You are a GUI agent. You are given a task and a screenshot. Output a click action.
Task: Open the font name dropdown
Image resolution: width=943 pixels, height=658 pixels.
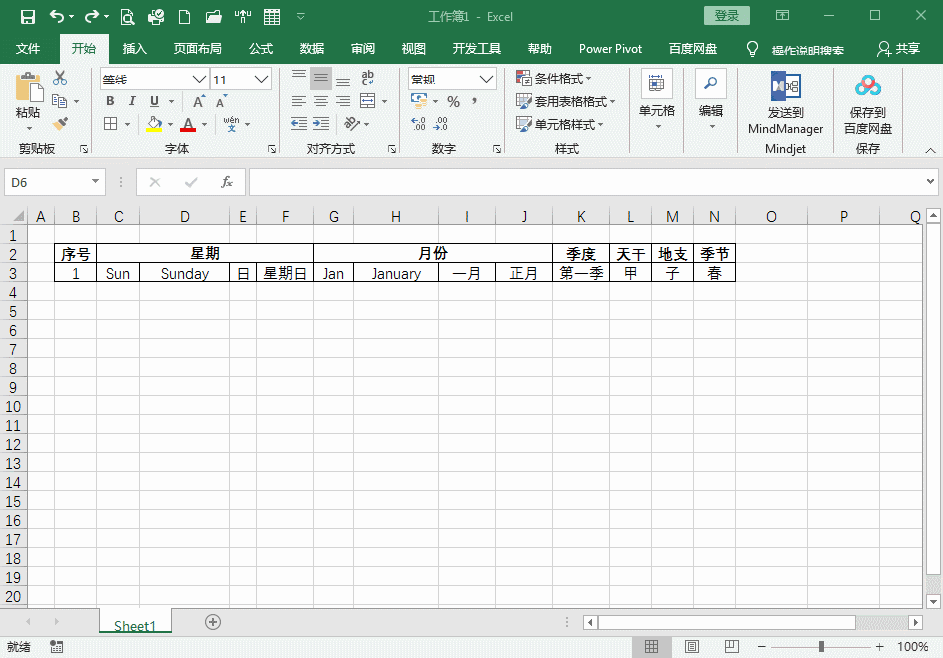pos(200,79)
